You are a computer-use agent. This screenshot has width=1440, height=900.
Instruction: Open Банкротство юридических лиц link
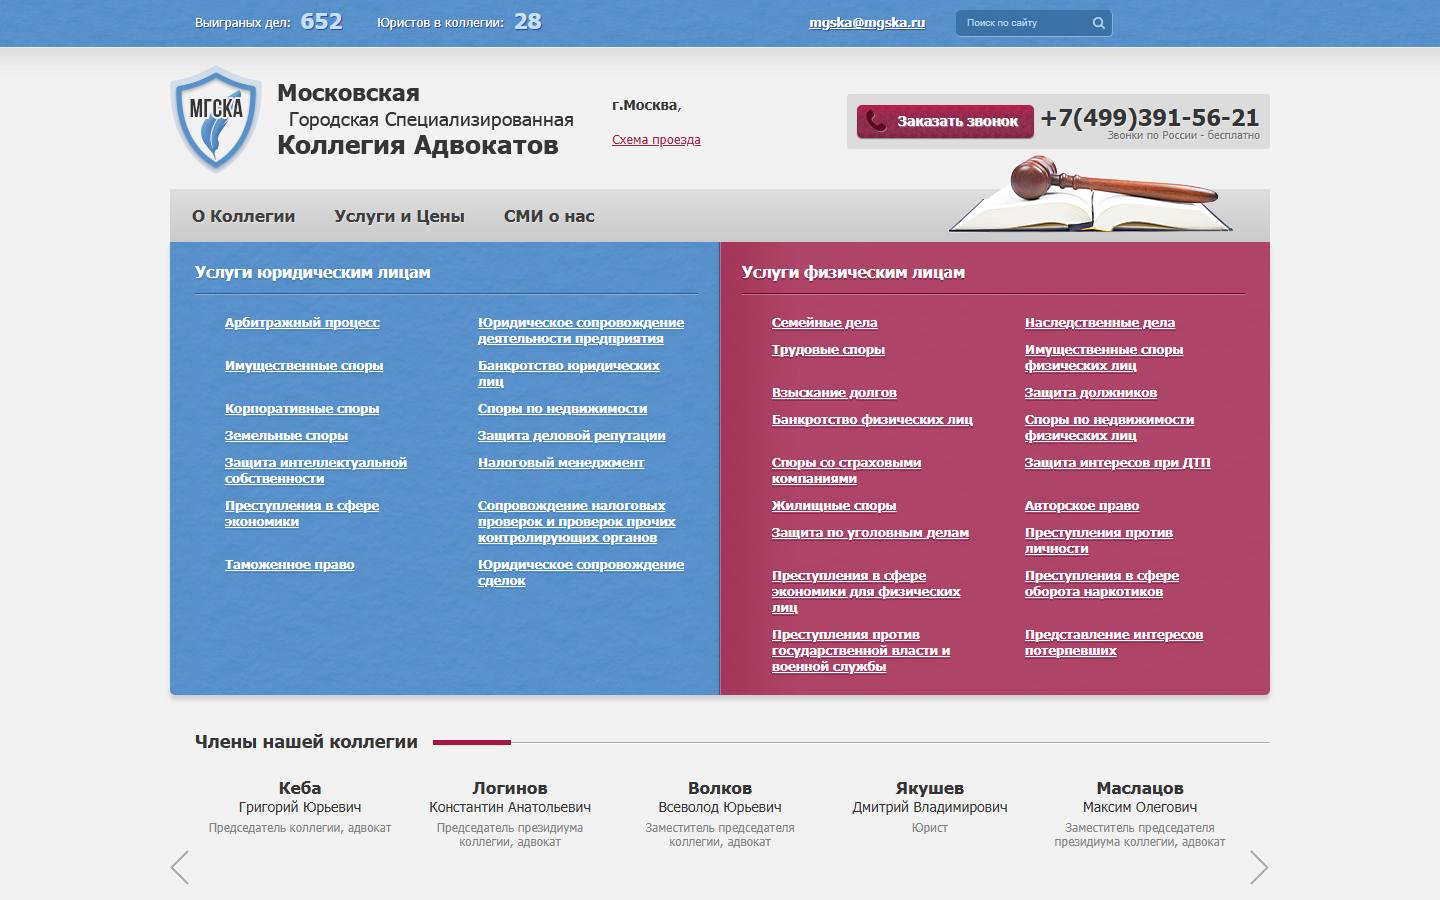569,373
